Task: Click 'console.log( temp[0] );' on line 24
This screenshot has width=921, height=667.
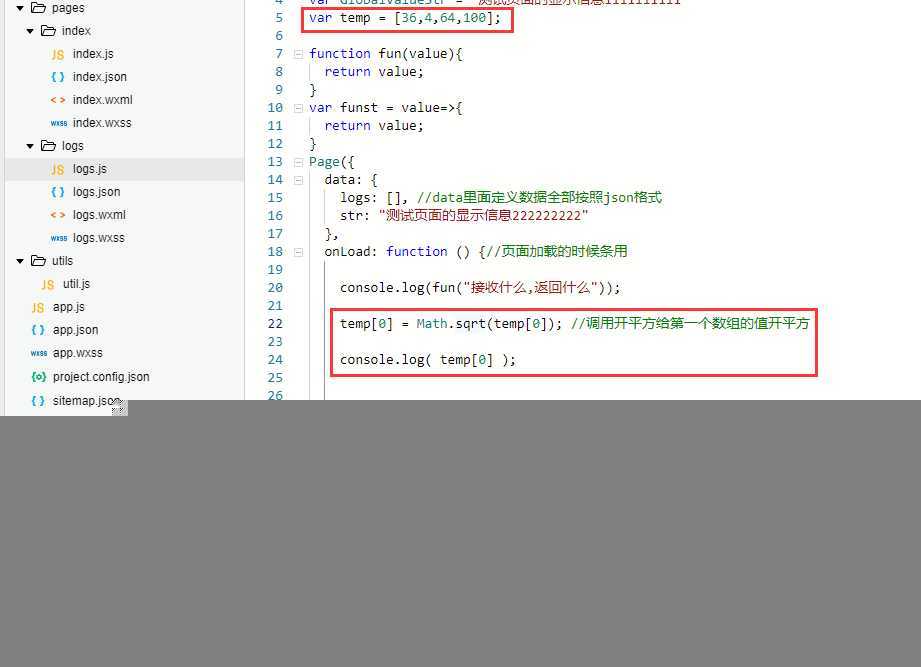Action: click(x=428, y=360)
